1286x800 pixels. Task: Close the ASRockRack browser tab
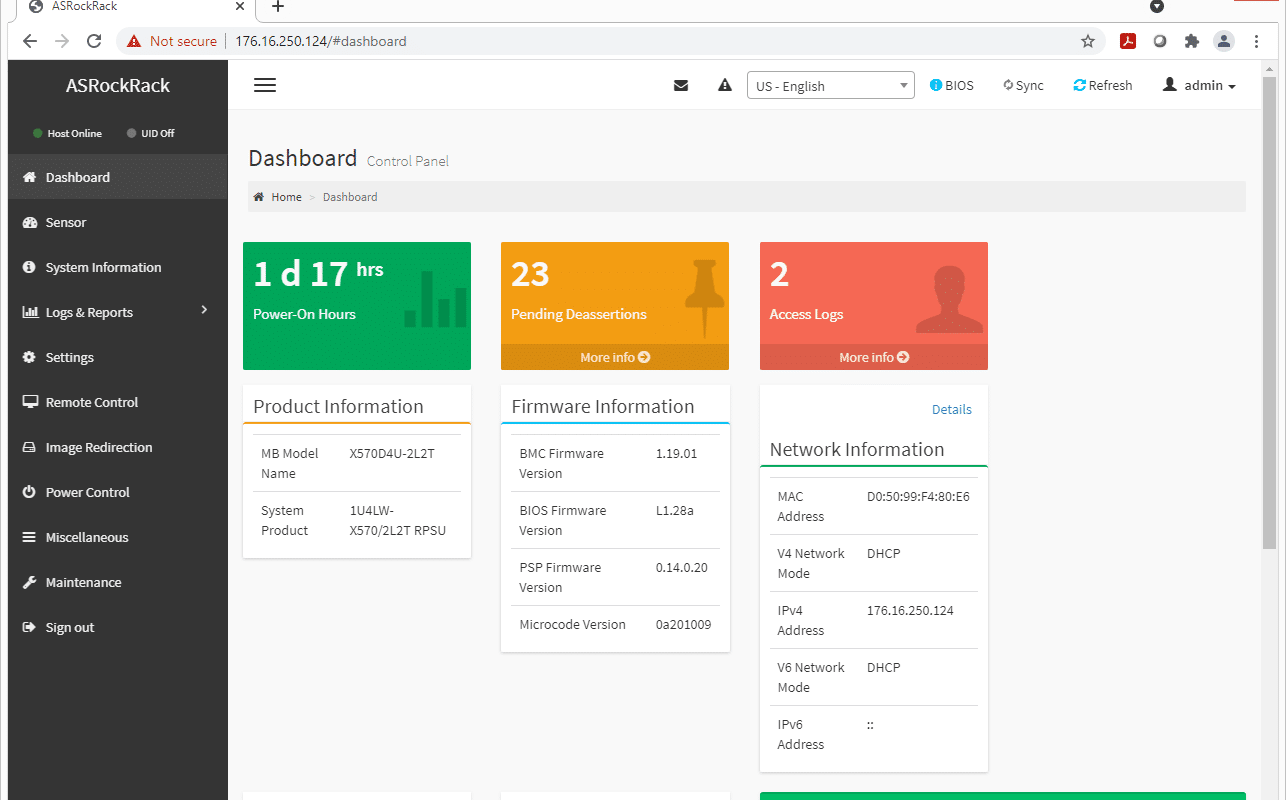click(240, 6)
